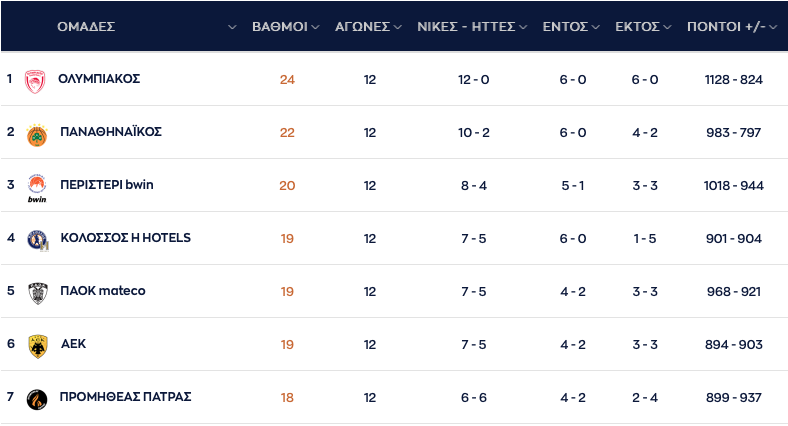Sort by ΟΜΑΔΕΣ column chevron

pyautogui.click(x=233, y=27)
